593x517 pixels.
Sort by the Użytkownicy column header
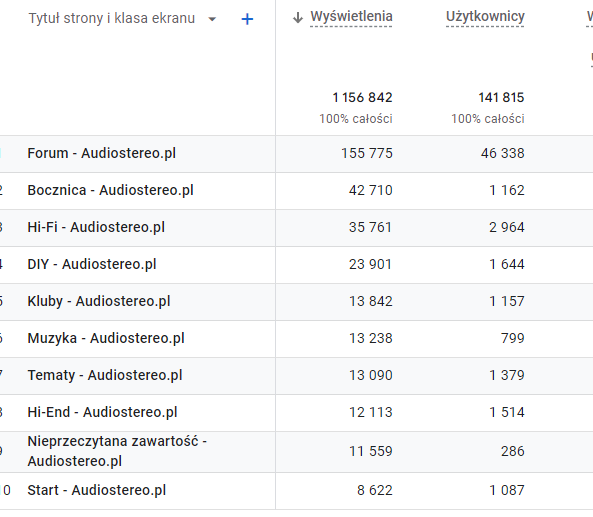point(485,17)
